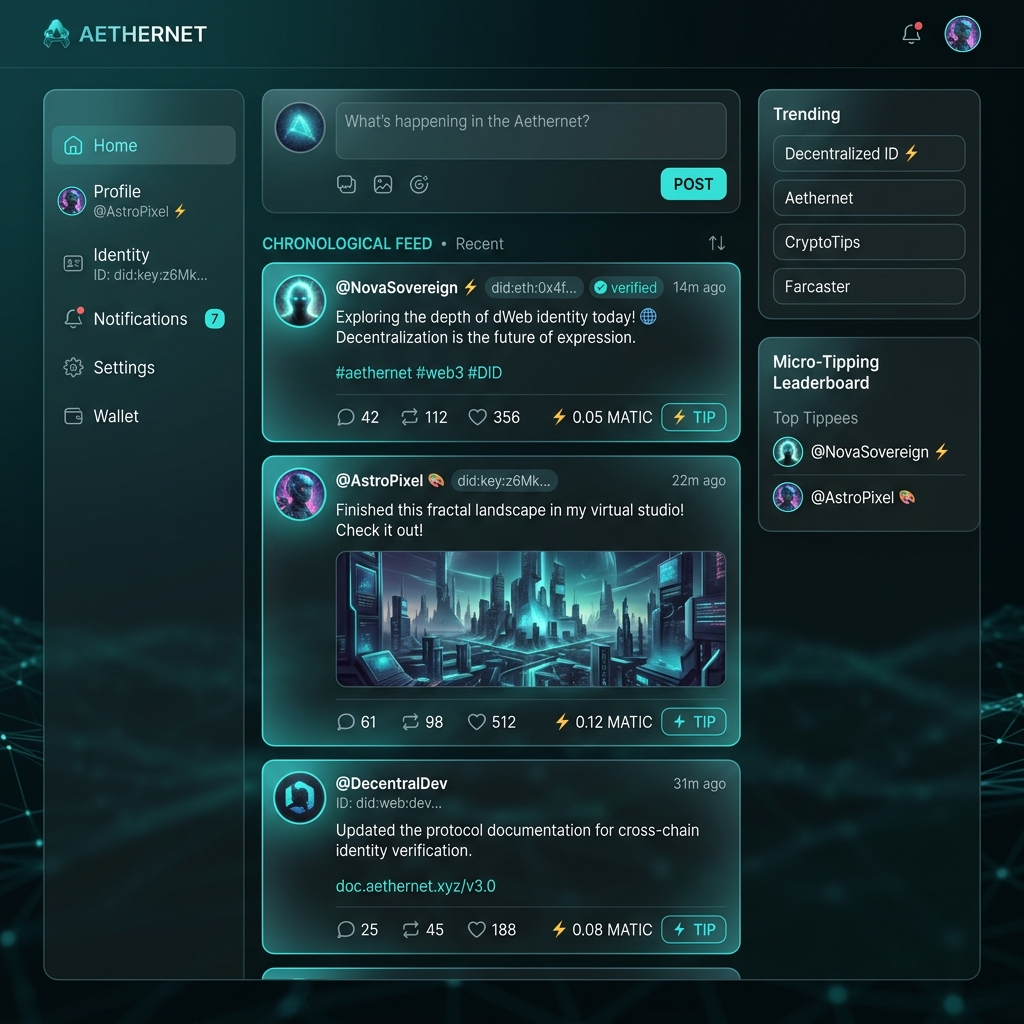Click the fractal landscape image thumbnail
The image size is (1024, 1024).
click(x=531, y=618)
